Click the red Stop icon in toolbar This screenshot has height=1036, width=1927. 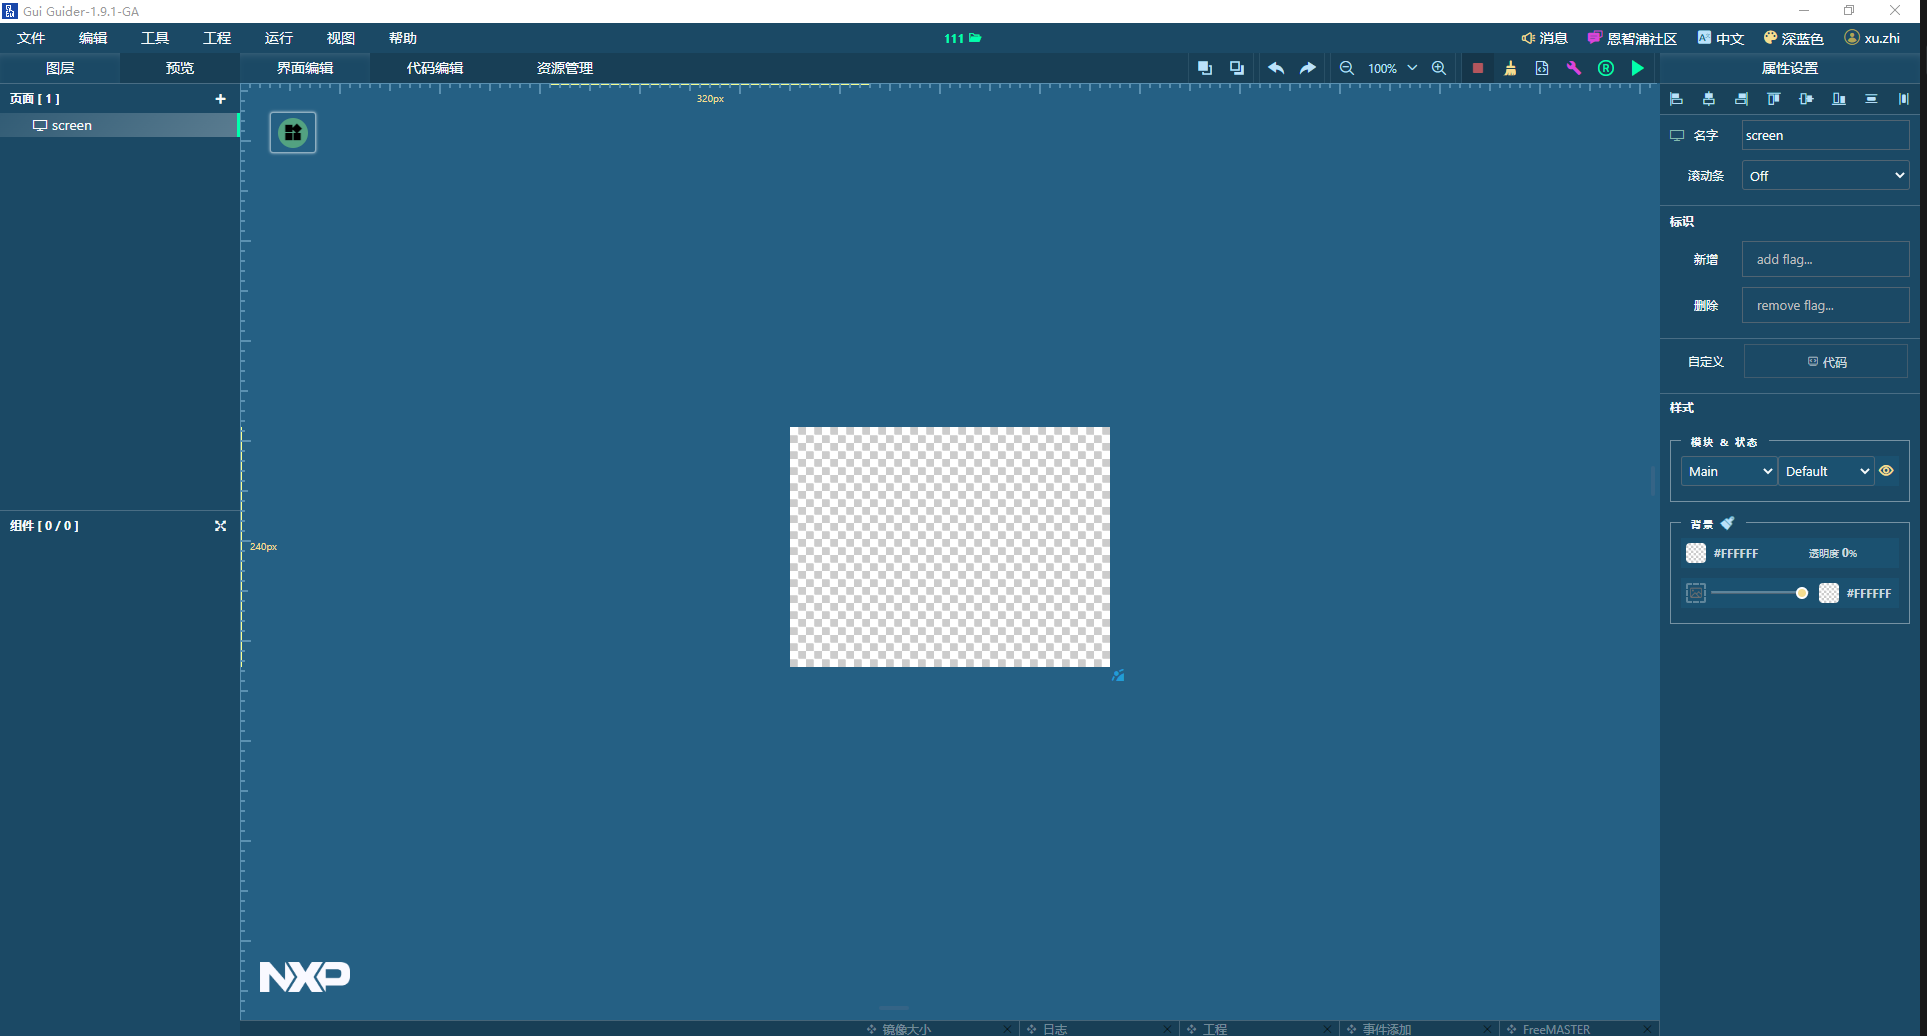[1477, 68]
